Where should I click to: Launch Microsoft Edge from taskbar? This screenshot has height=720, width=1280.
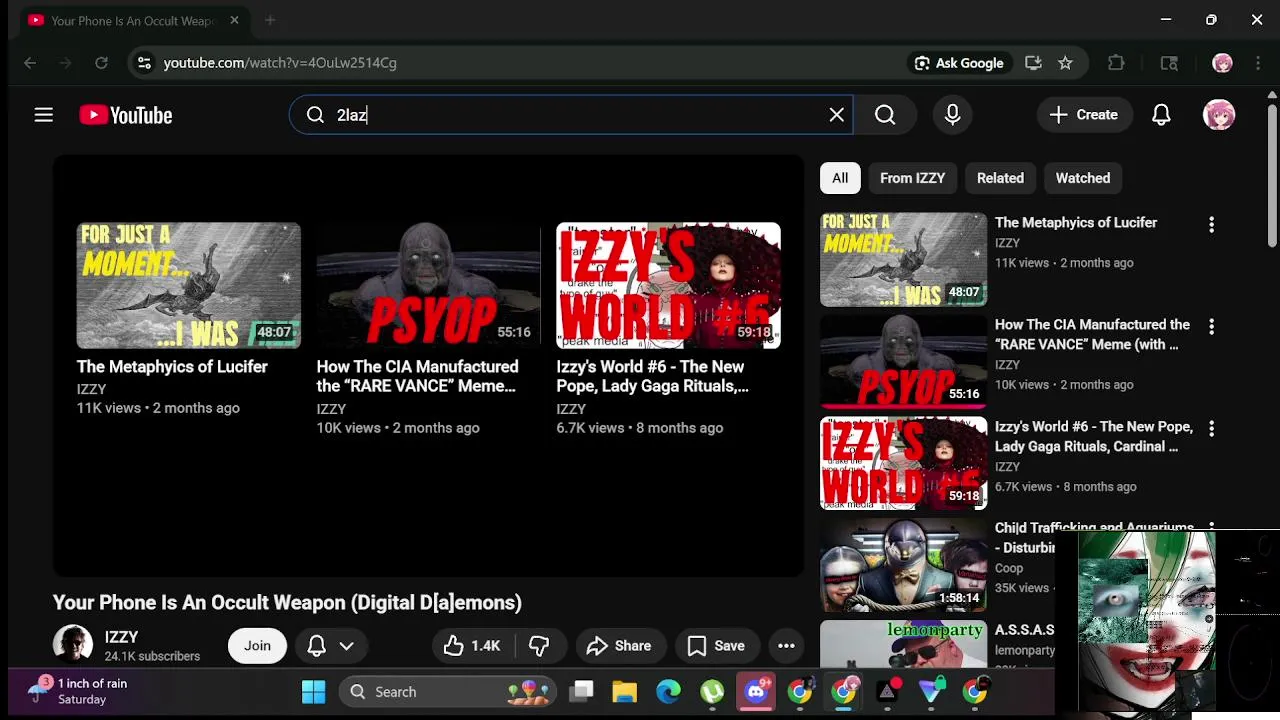point(668,692)
